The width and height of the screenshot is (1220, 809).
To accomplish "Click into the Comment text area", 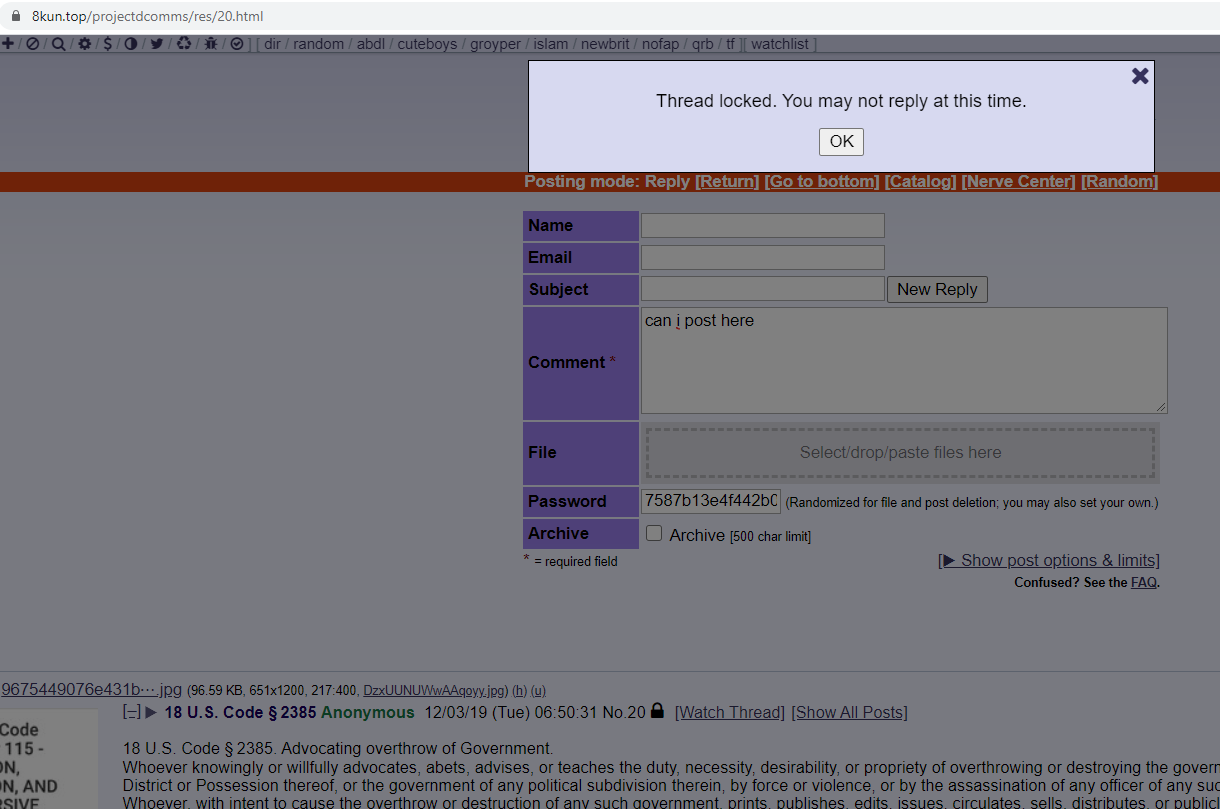I will pyautogui.click(x=904, y=360).
